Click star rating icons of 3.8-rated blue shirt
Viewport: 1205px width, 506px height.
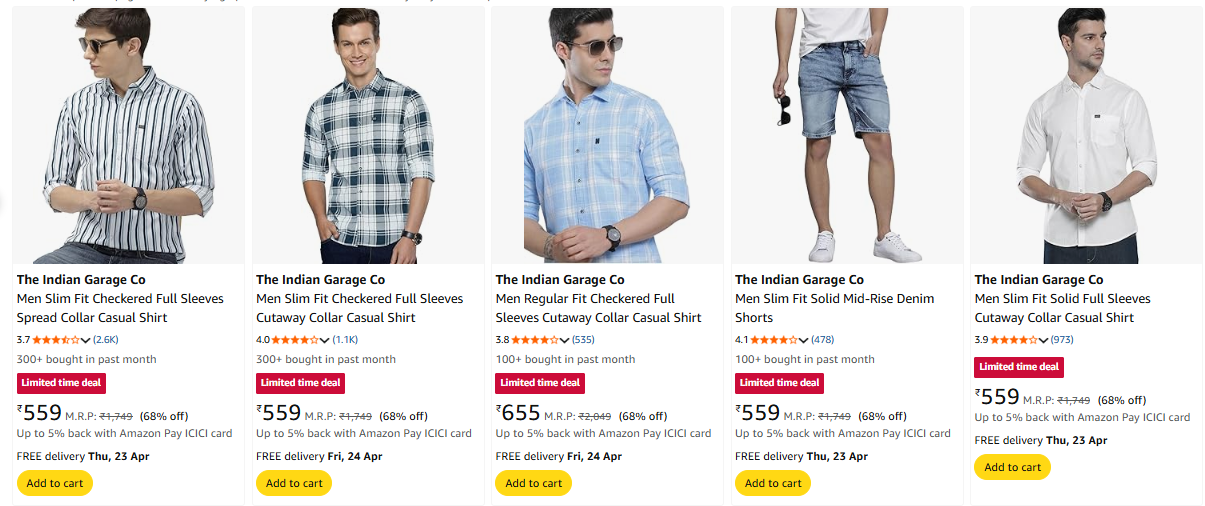click(539, 340)
